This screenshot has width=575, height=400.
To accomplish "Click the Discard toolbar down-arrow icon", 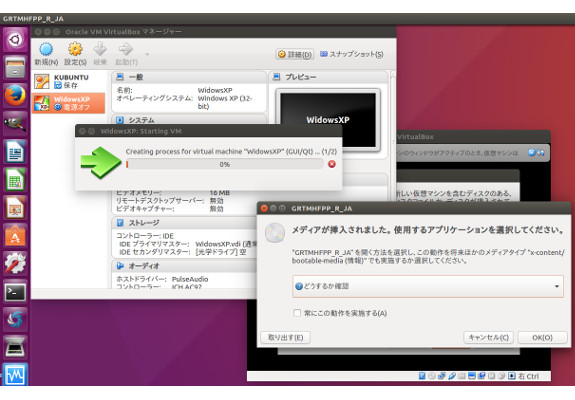I will click(100, 54).
